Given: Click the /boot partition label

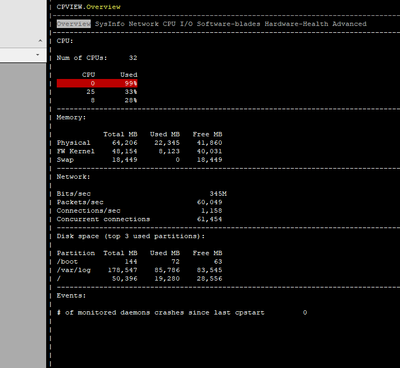Looking at the screenshot, I should pyautogui.click(x=67, y=262).
